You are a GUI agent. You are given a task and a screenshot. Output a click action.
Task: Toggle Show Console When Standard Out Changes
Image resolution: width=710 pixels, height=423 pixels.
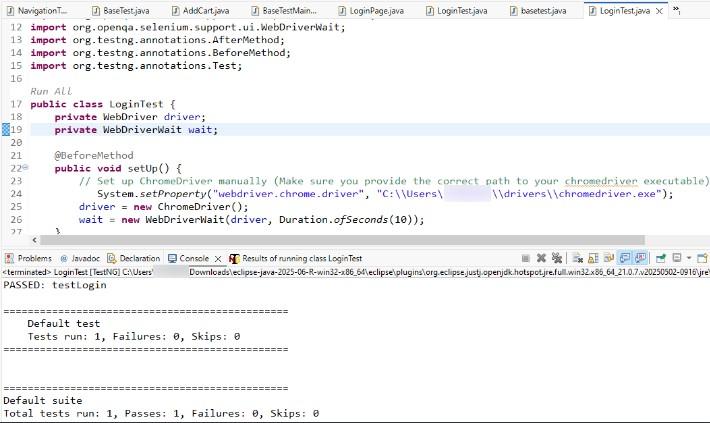pyautogui.click(x=625, y=258)
